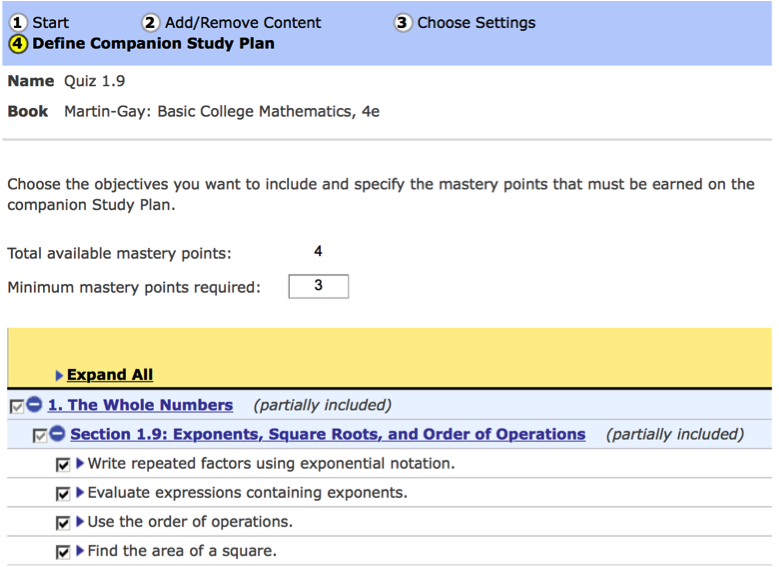Toggle The Whole Numbers chapter checkbox
779x567 pixels.
(16, 407)
